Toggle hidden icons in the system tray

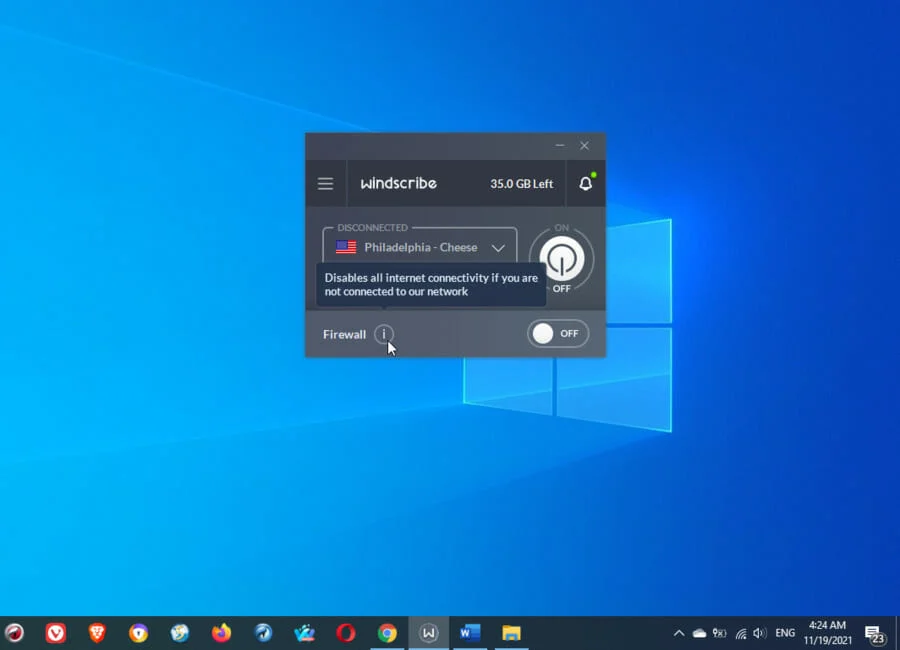(679, 632)
